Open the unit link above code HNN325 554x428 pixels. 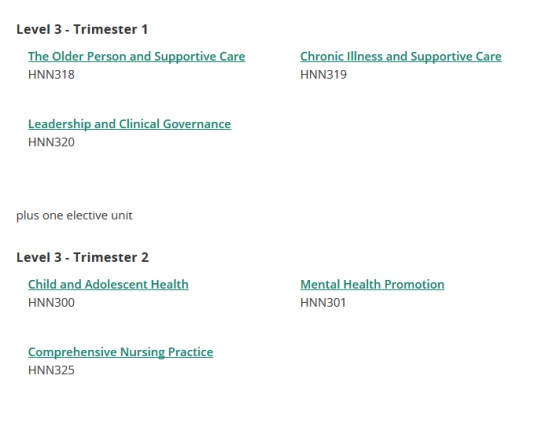click(120, 352)
